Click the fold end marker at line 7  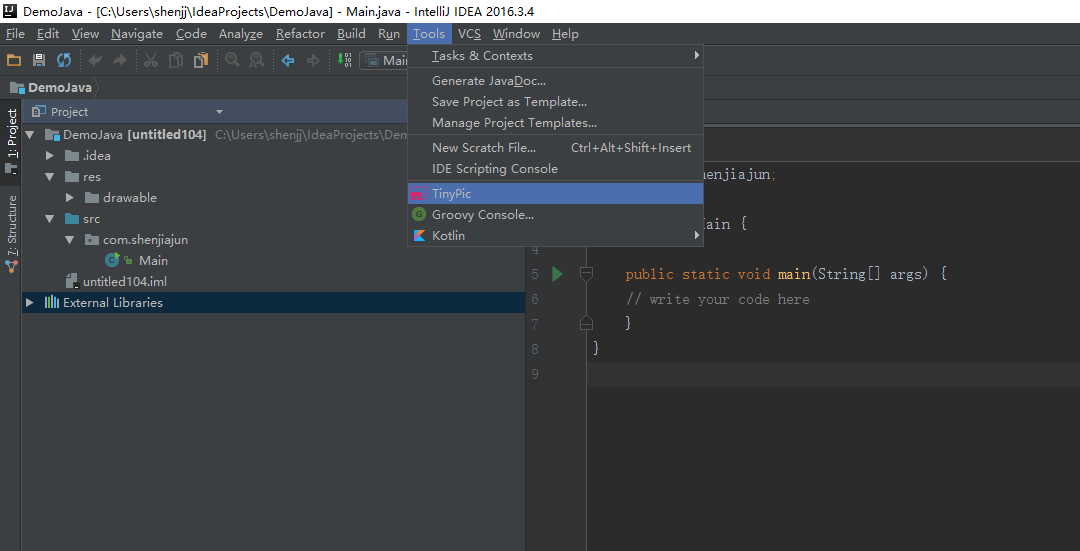[586, 322]
